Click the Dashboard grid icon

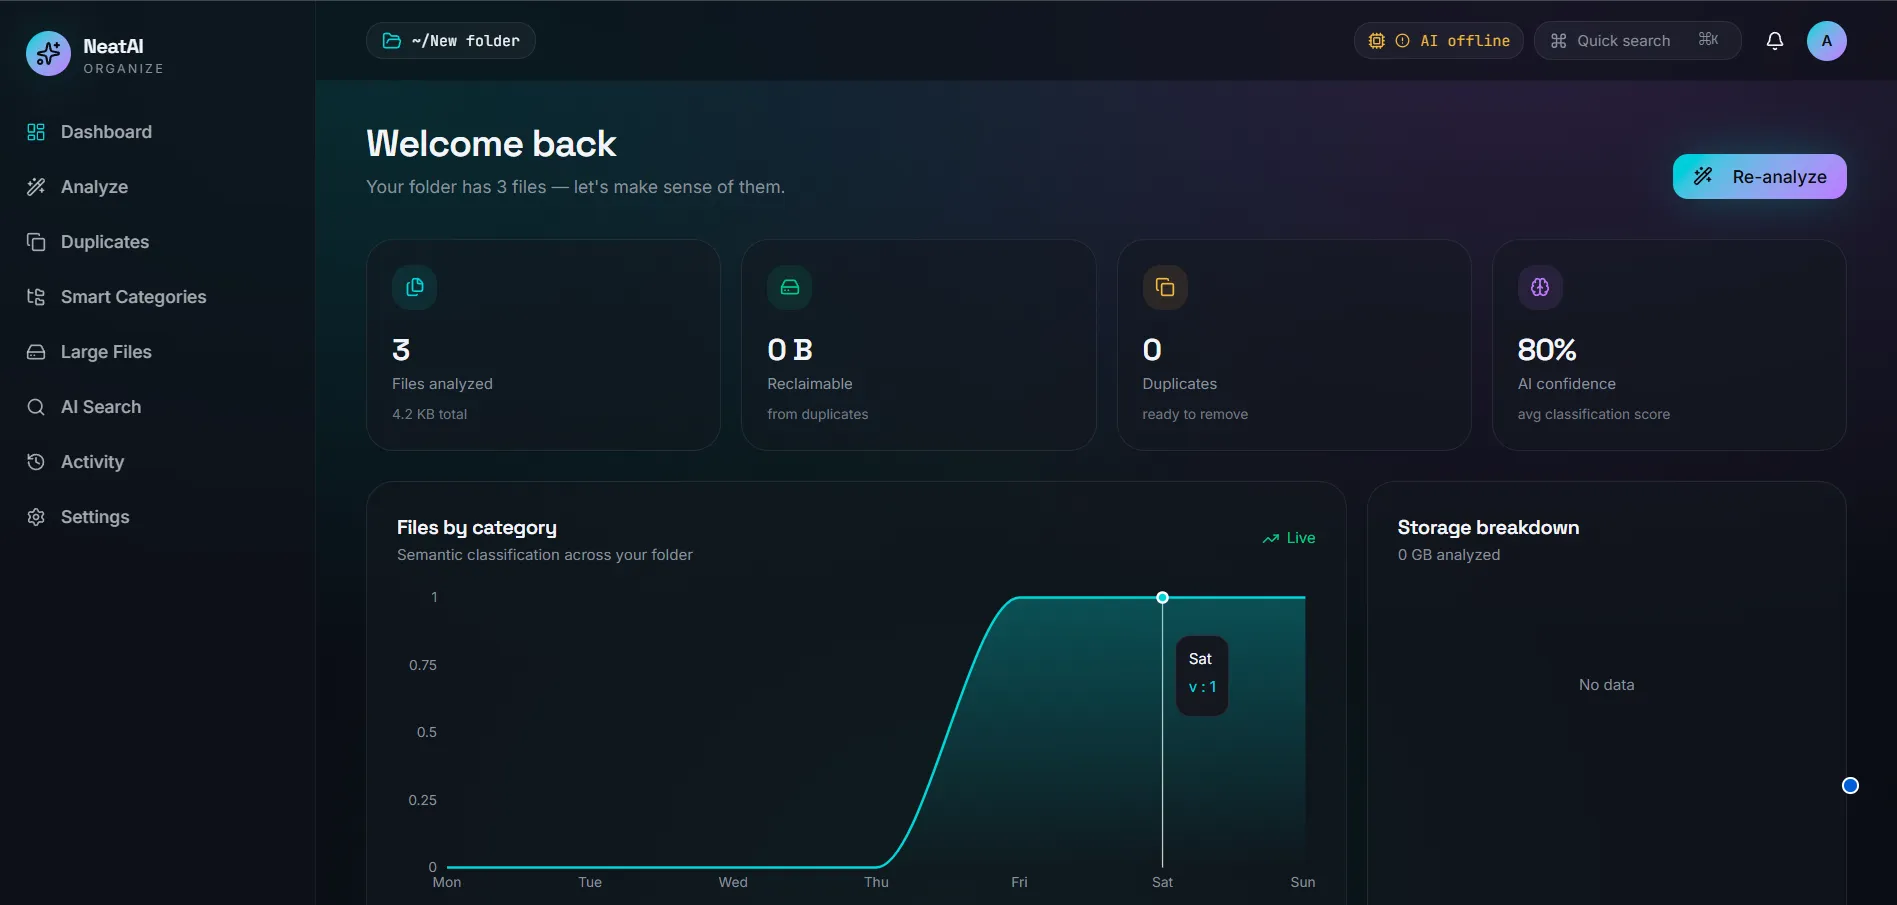pos(36,132)
